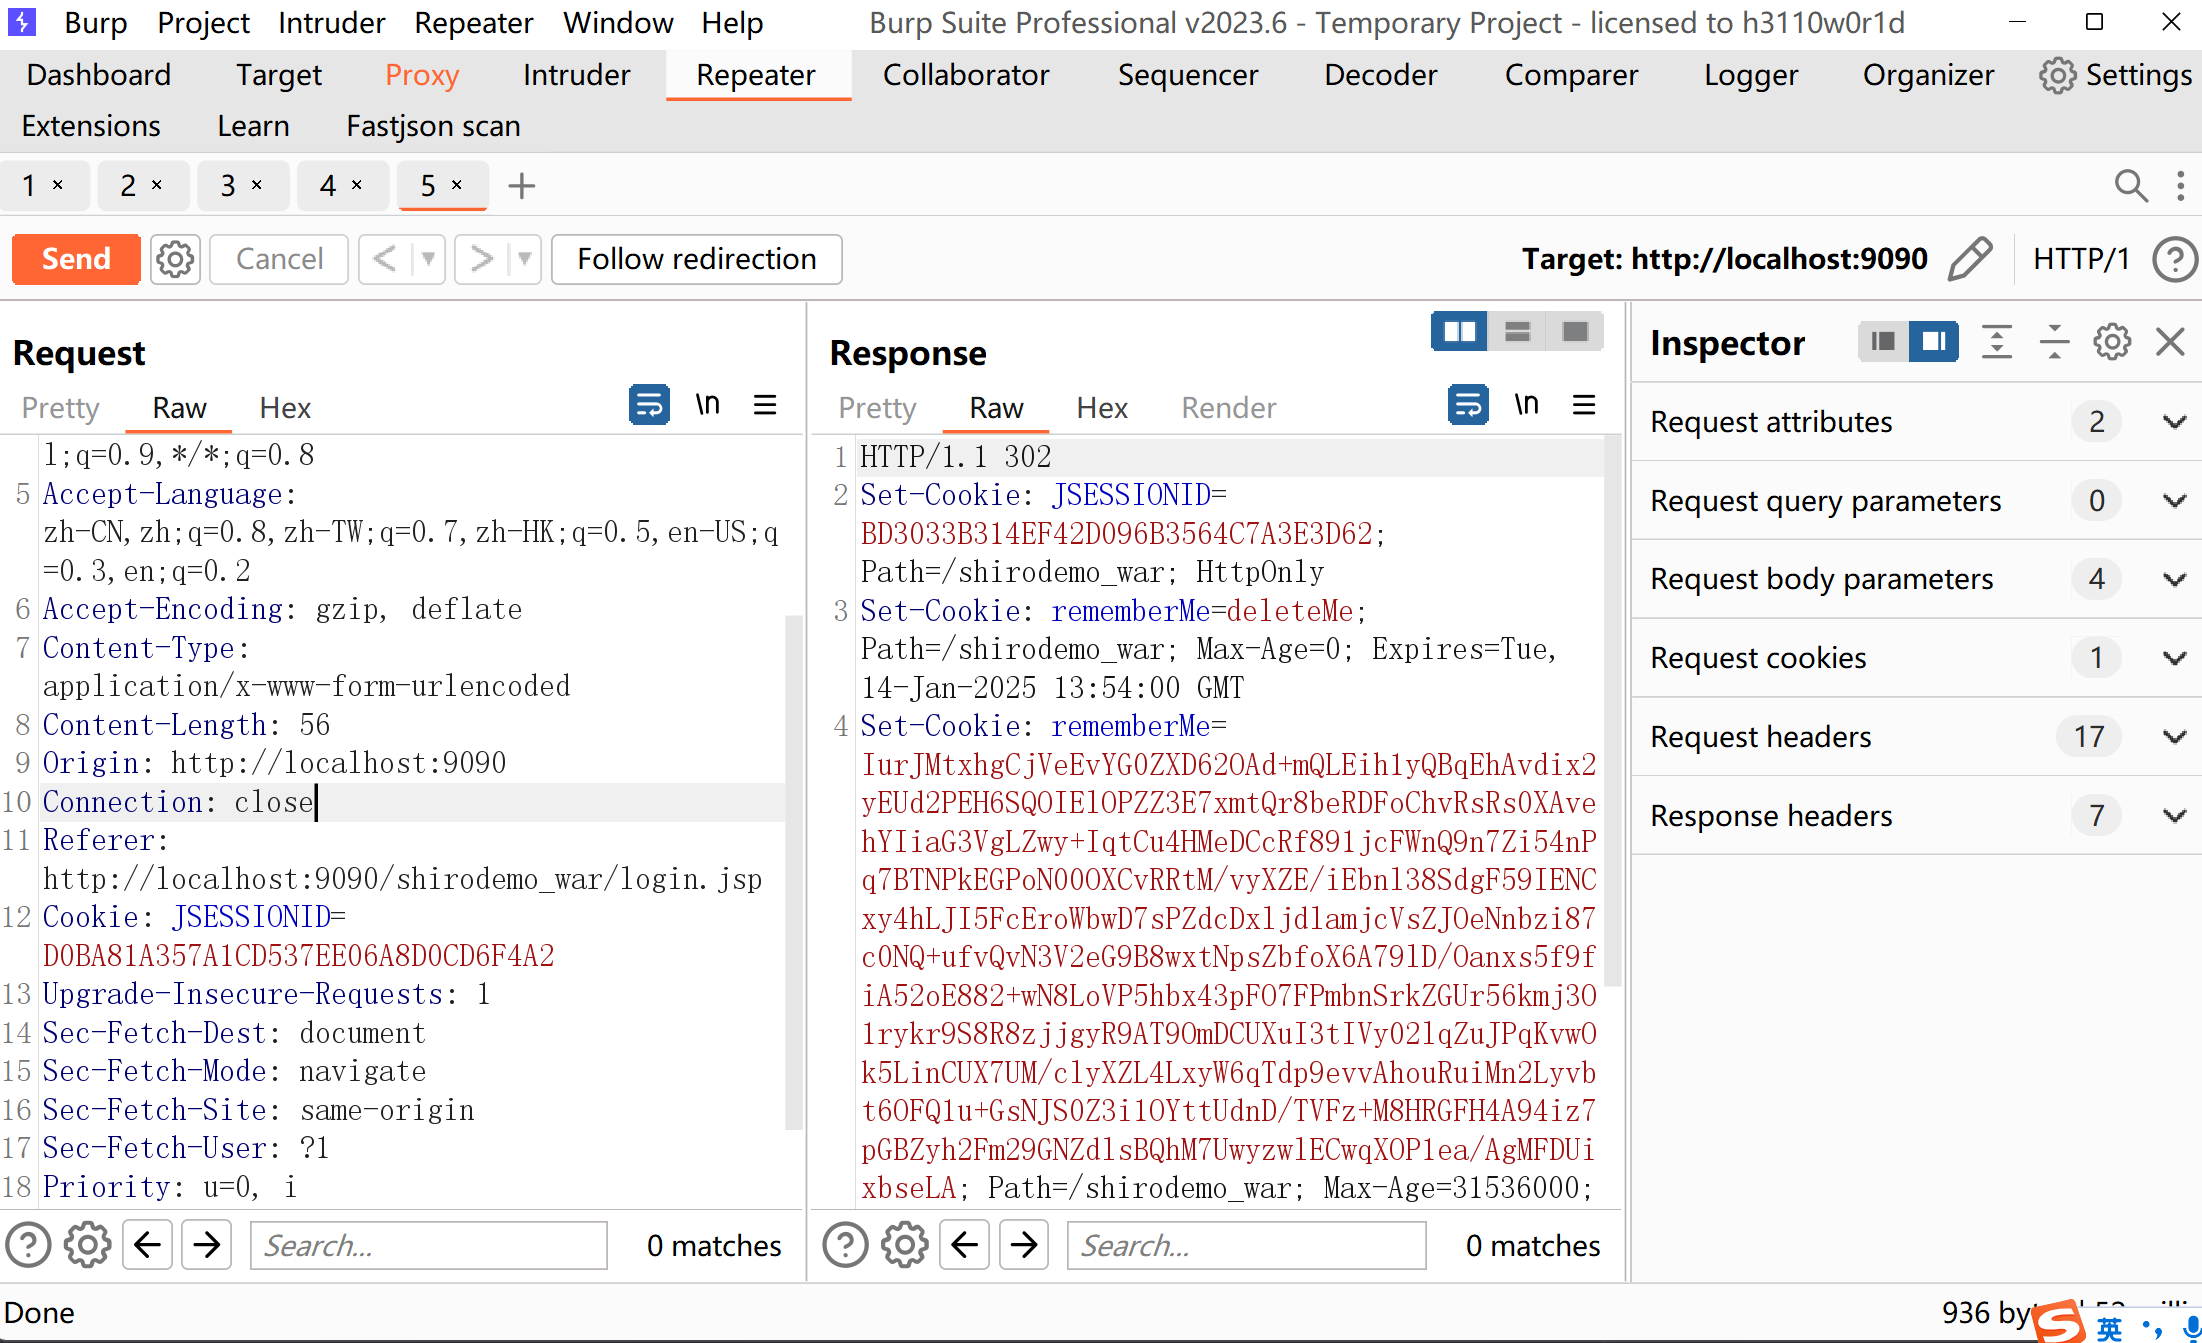Viewport: 2202px width, 1343px height.
Task: Select the tabbed combined layout view
Action: coord(1575,331)
